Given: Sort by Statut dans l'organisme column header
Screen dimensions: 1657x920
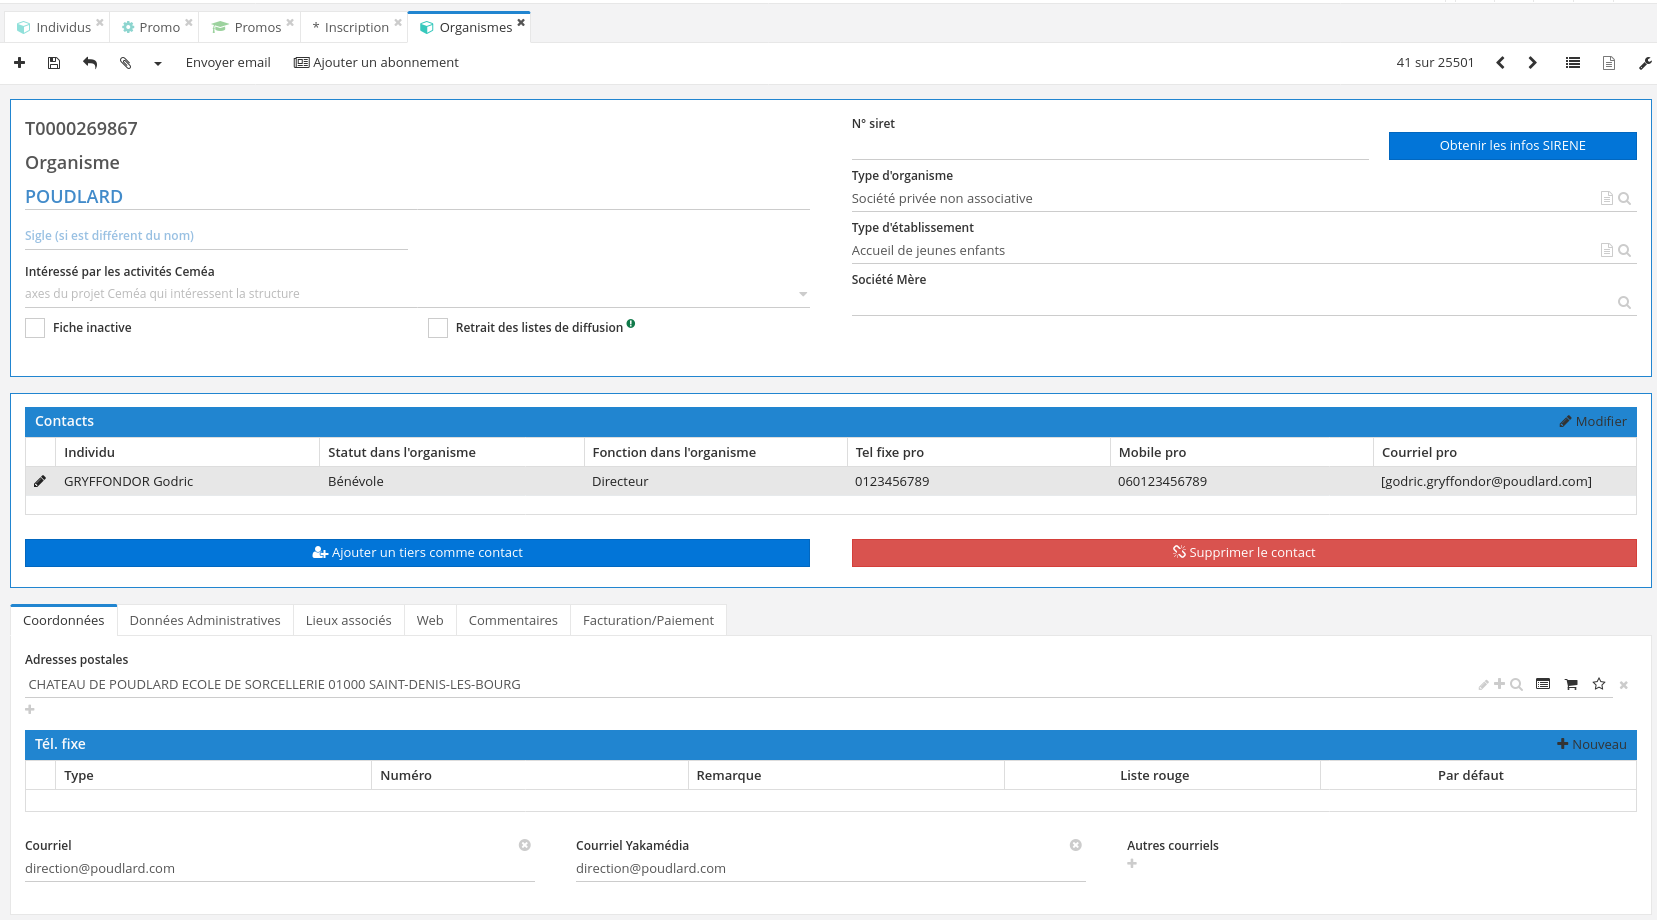Looking at the screenshot, I should 452,452.
